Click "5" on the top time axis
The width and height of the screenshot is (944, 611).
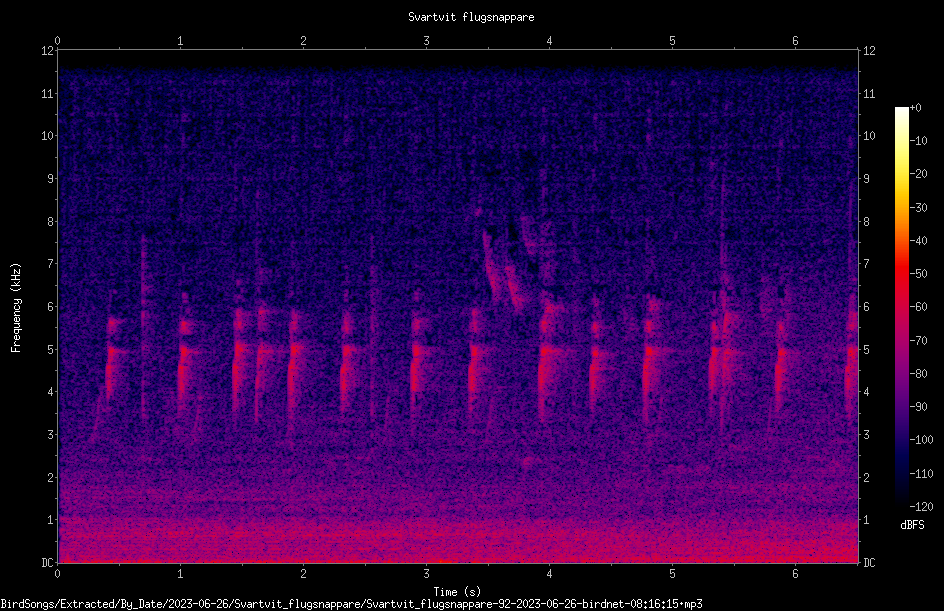[x=672, y=41]
